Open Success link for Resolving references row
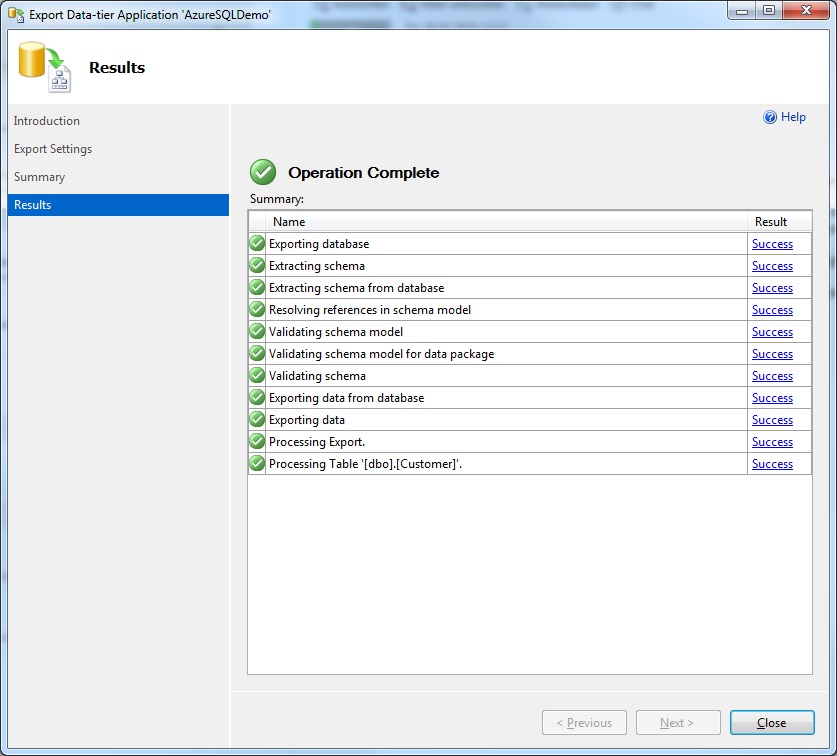Viewport: 837px width, 756px height. 772,310
